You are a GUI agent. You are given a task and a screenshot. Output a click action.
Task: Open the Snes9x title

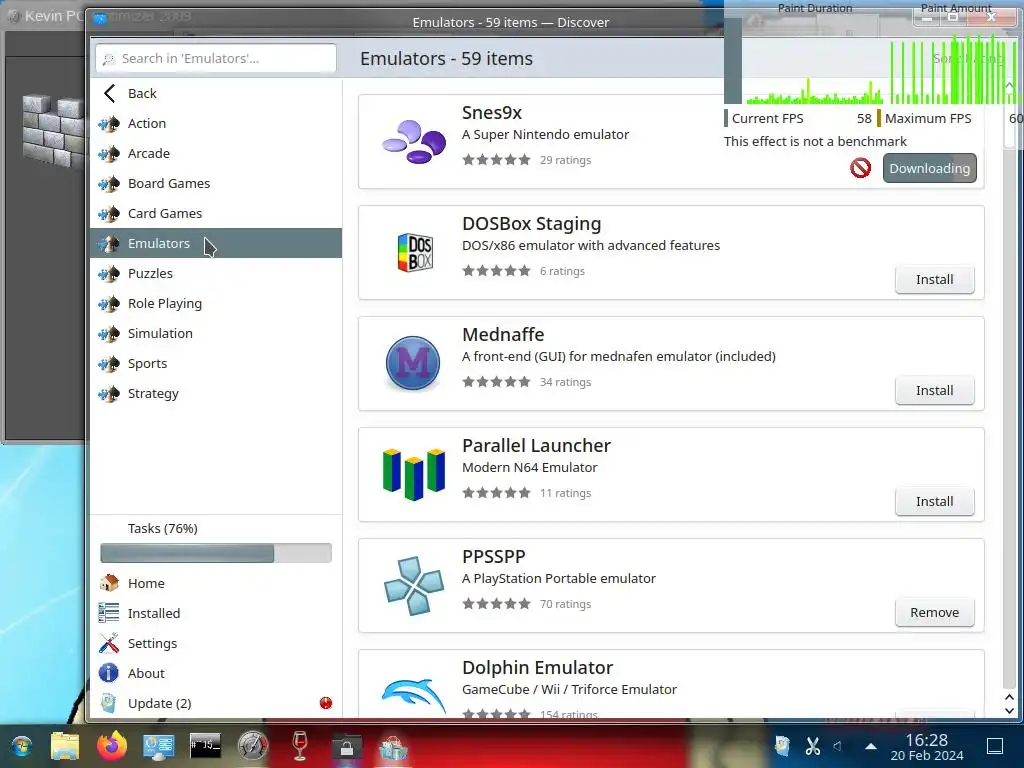click(x=492, y=113)
